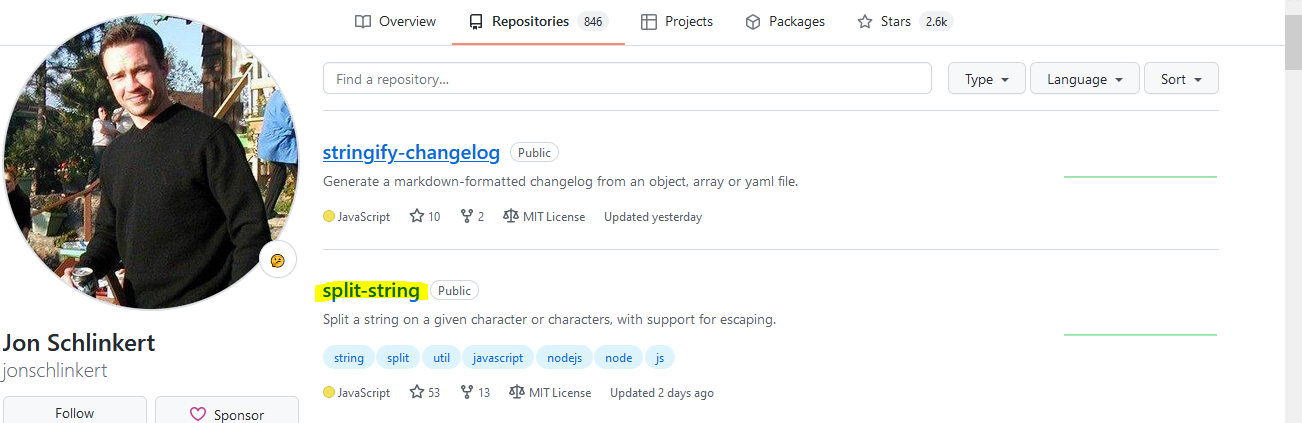Select the 'node' topic tag
The image size is (1302, 423).
coord(619,358)
